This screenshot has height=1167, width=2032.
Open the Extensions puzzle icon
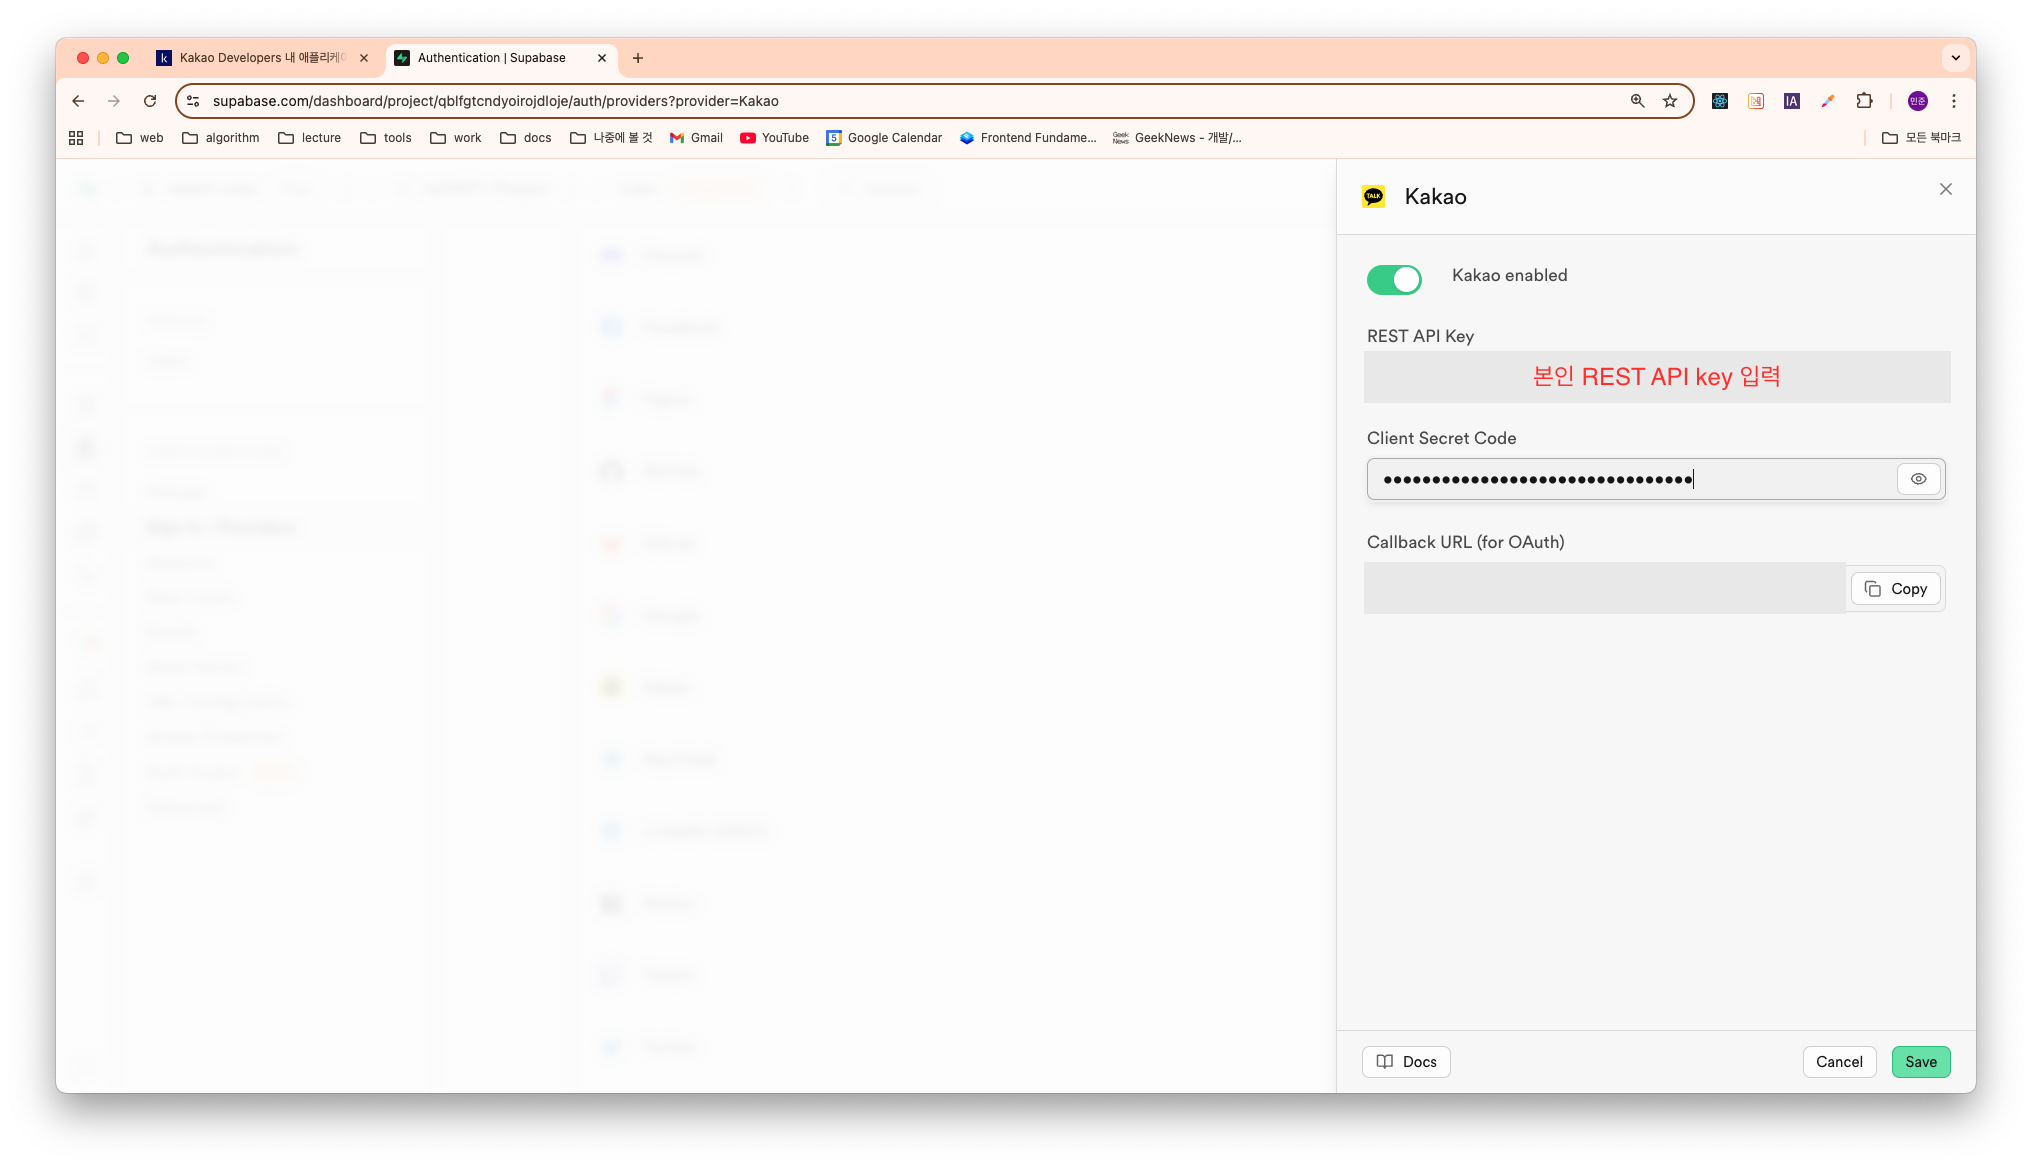(x=1864, y=101)
